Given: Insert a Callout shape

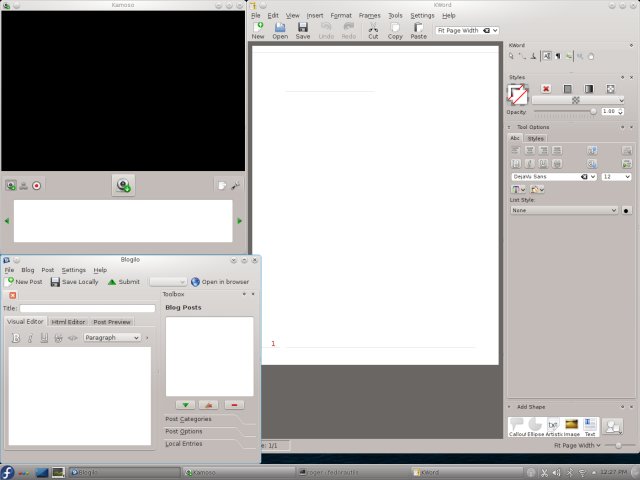Looking at the screenshot, I should click(517, 427).
